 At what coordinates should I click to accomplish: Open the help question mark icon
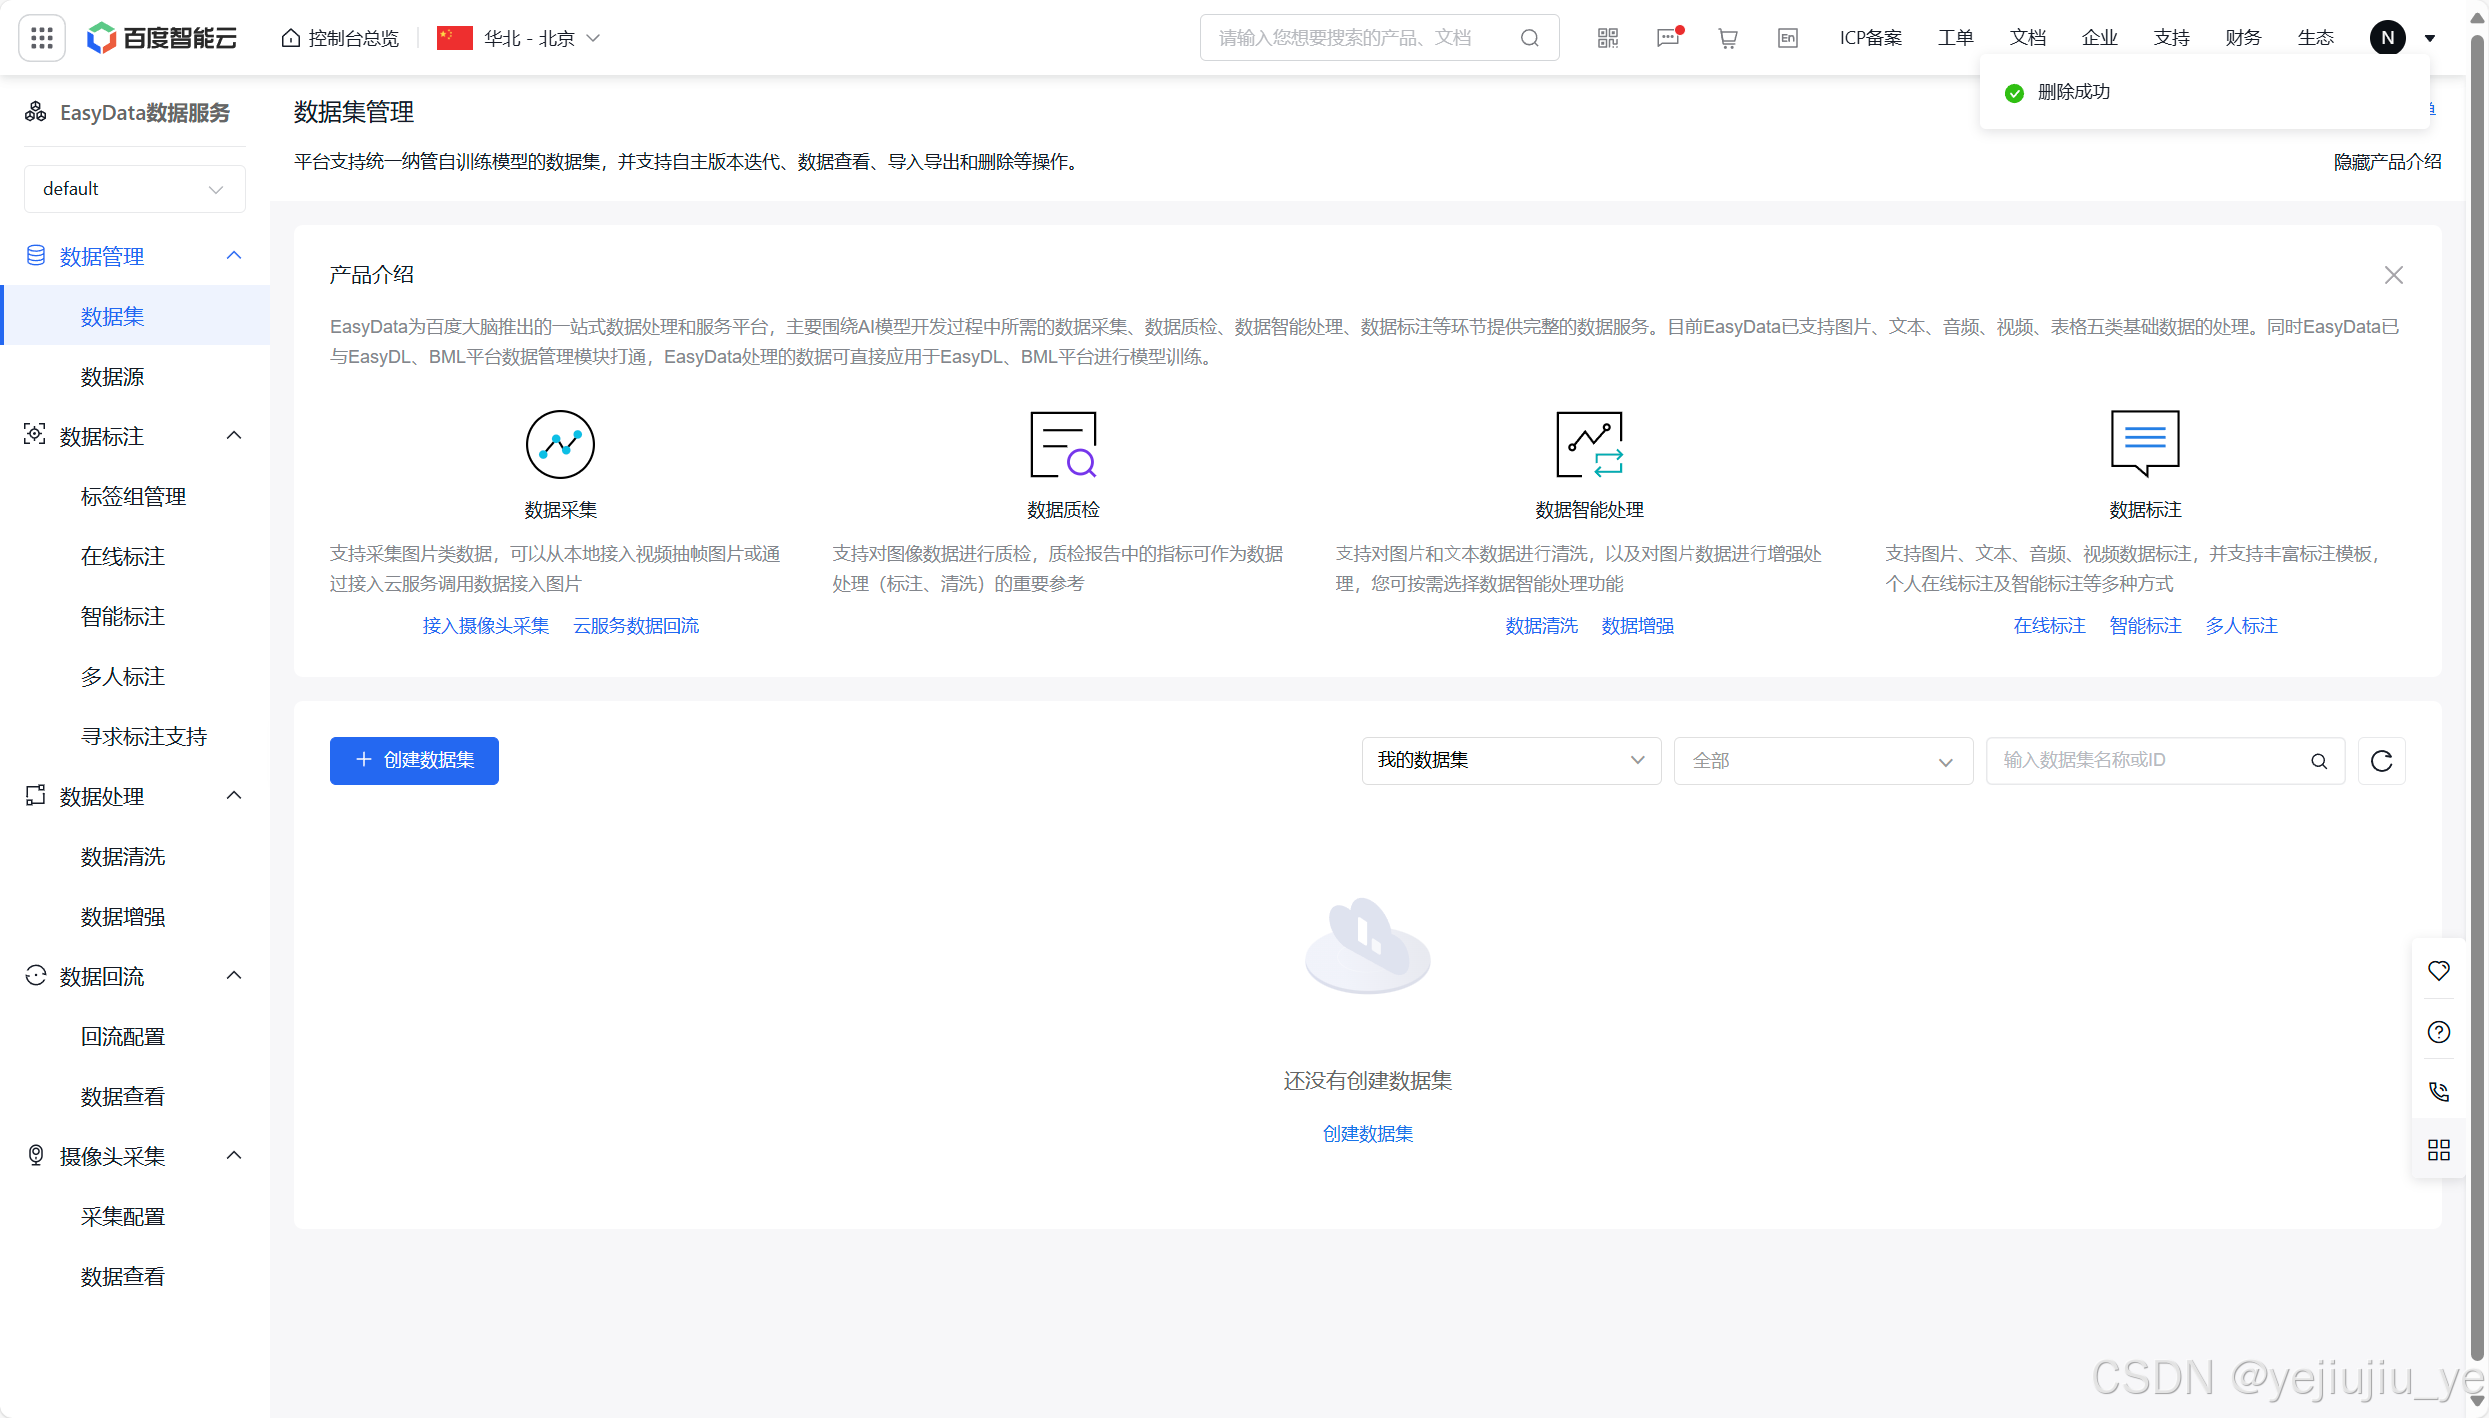(2438, 1032)
